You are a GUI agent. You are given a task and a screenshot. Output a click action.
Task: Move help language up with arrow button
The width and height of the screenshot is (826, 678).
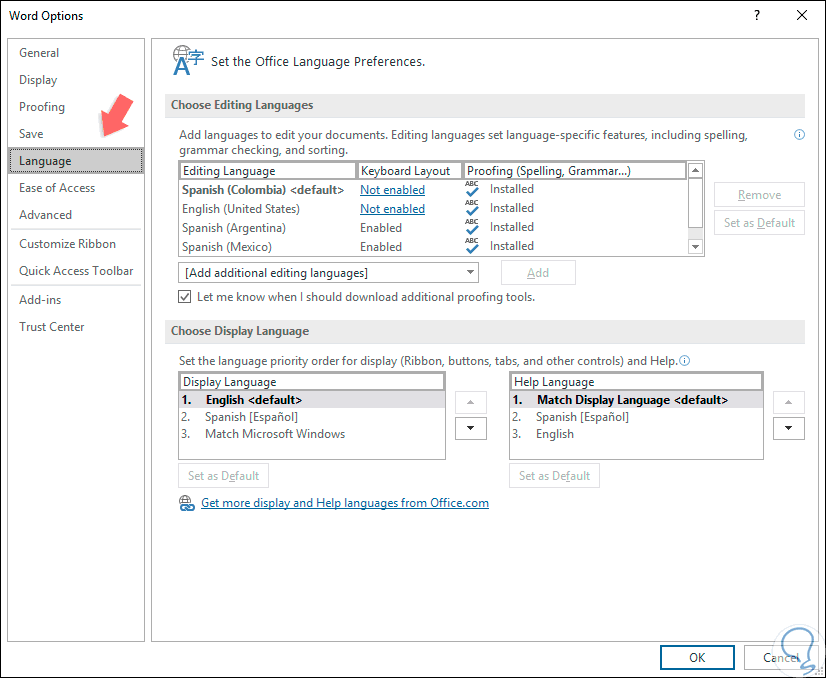[x=789, y=402]
